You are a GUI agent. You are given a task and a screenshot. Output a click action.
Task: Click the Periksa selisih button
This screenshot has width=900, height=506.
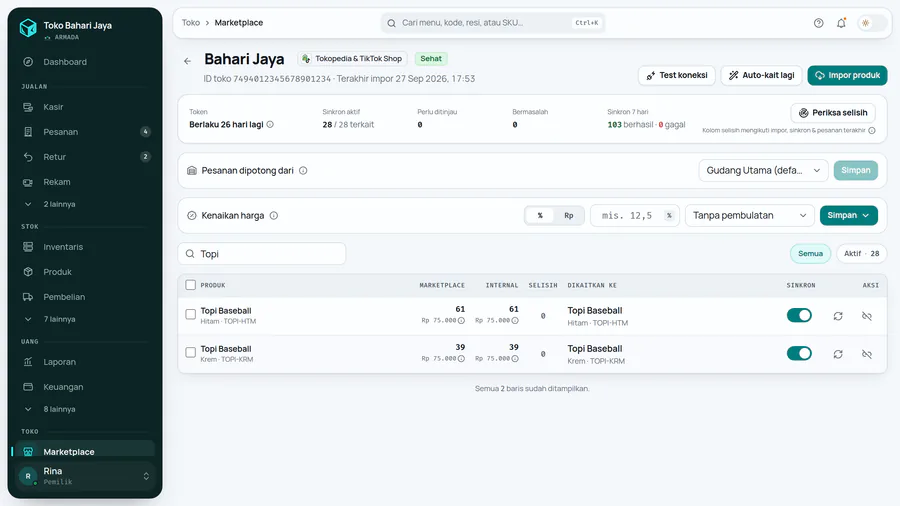point(833,113)
